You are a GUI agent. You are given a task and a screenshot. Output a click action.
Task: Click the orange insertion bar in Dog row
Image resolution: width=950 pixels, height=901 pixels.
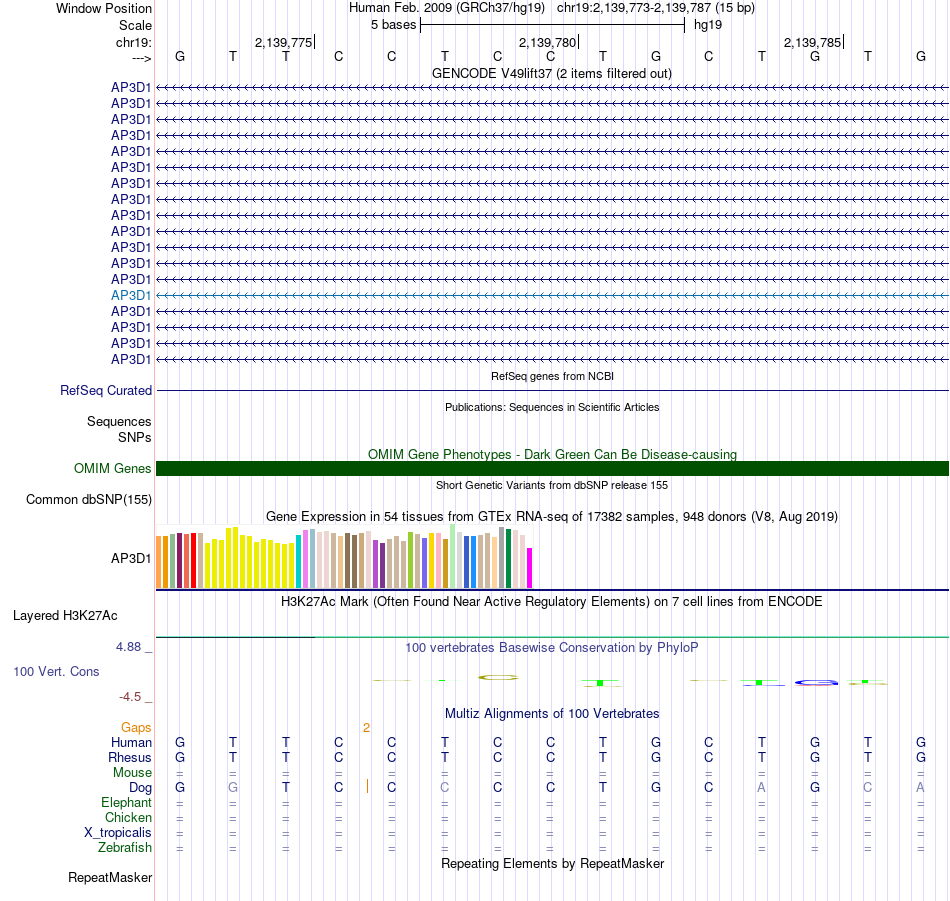coord(367,786)
